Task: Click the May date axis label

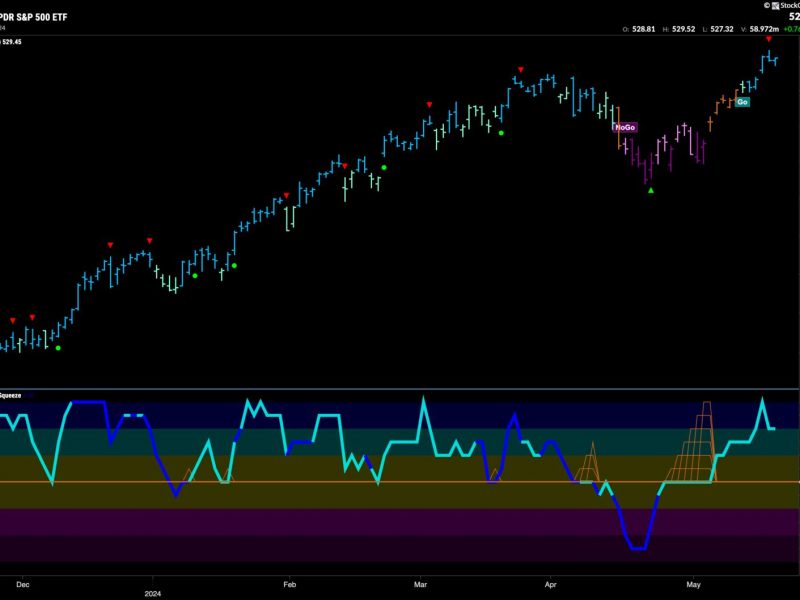Action: point(693,585)
